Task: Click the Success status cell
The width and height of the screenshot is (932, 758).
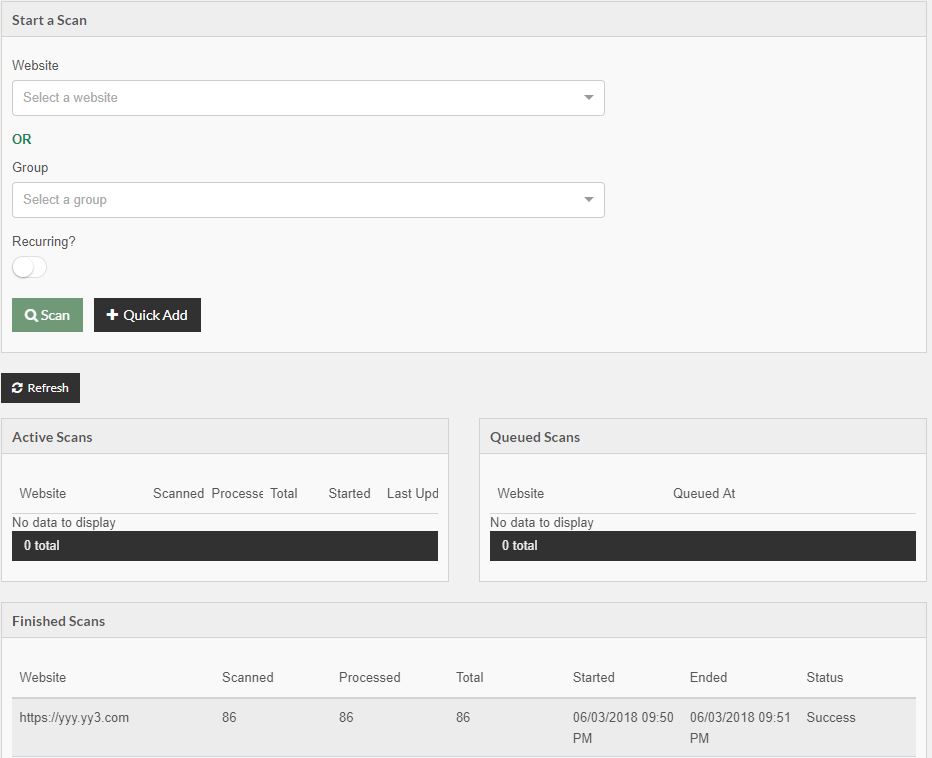Action: click(831, 718)
